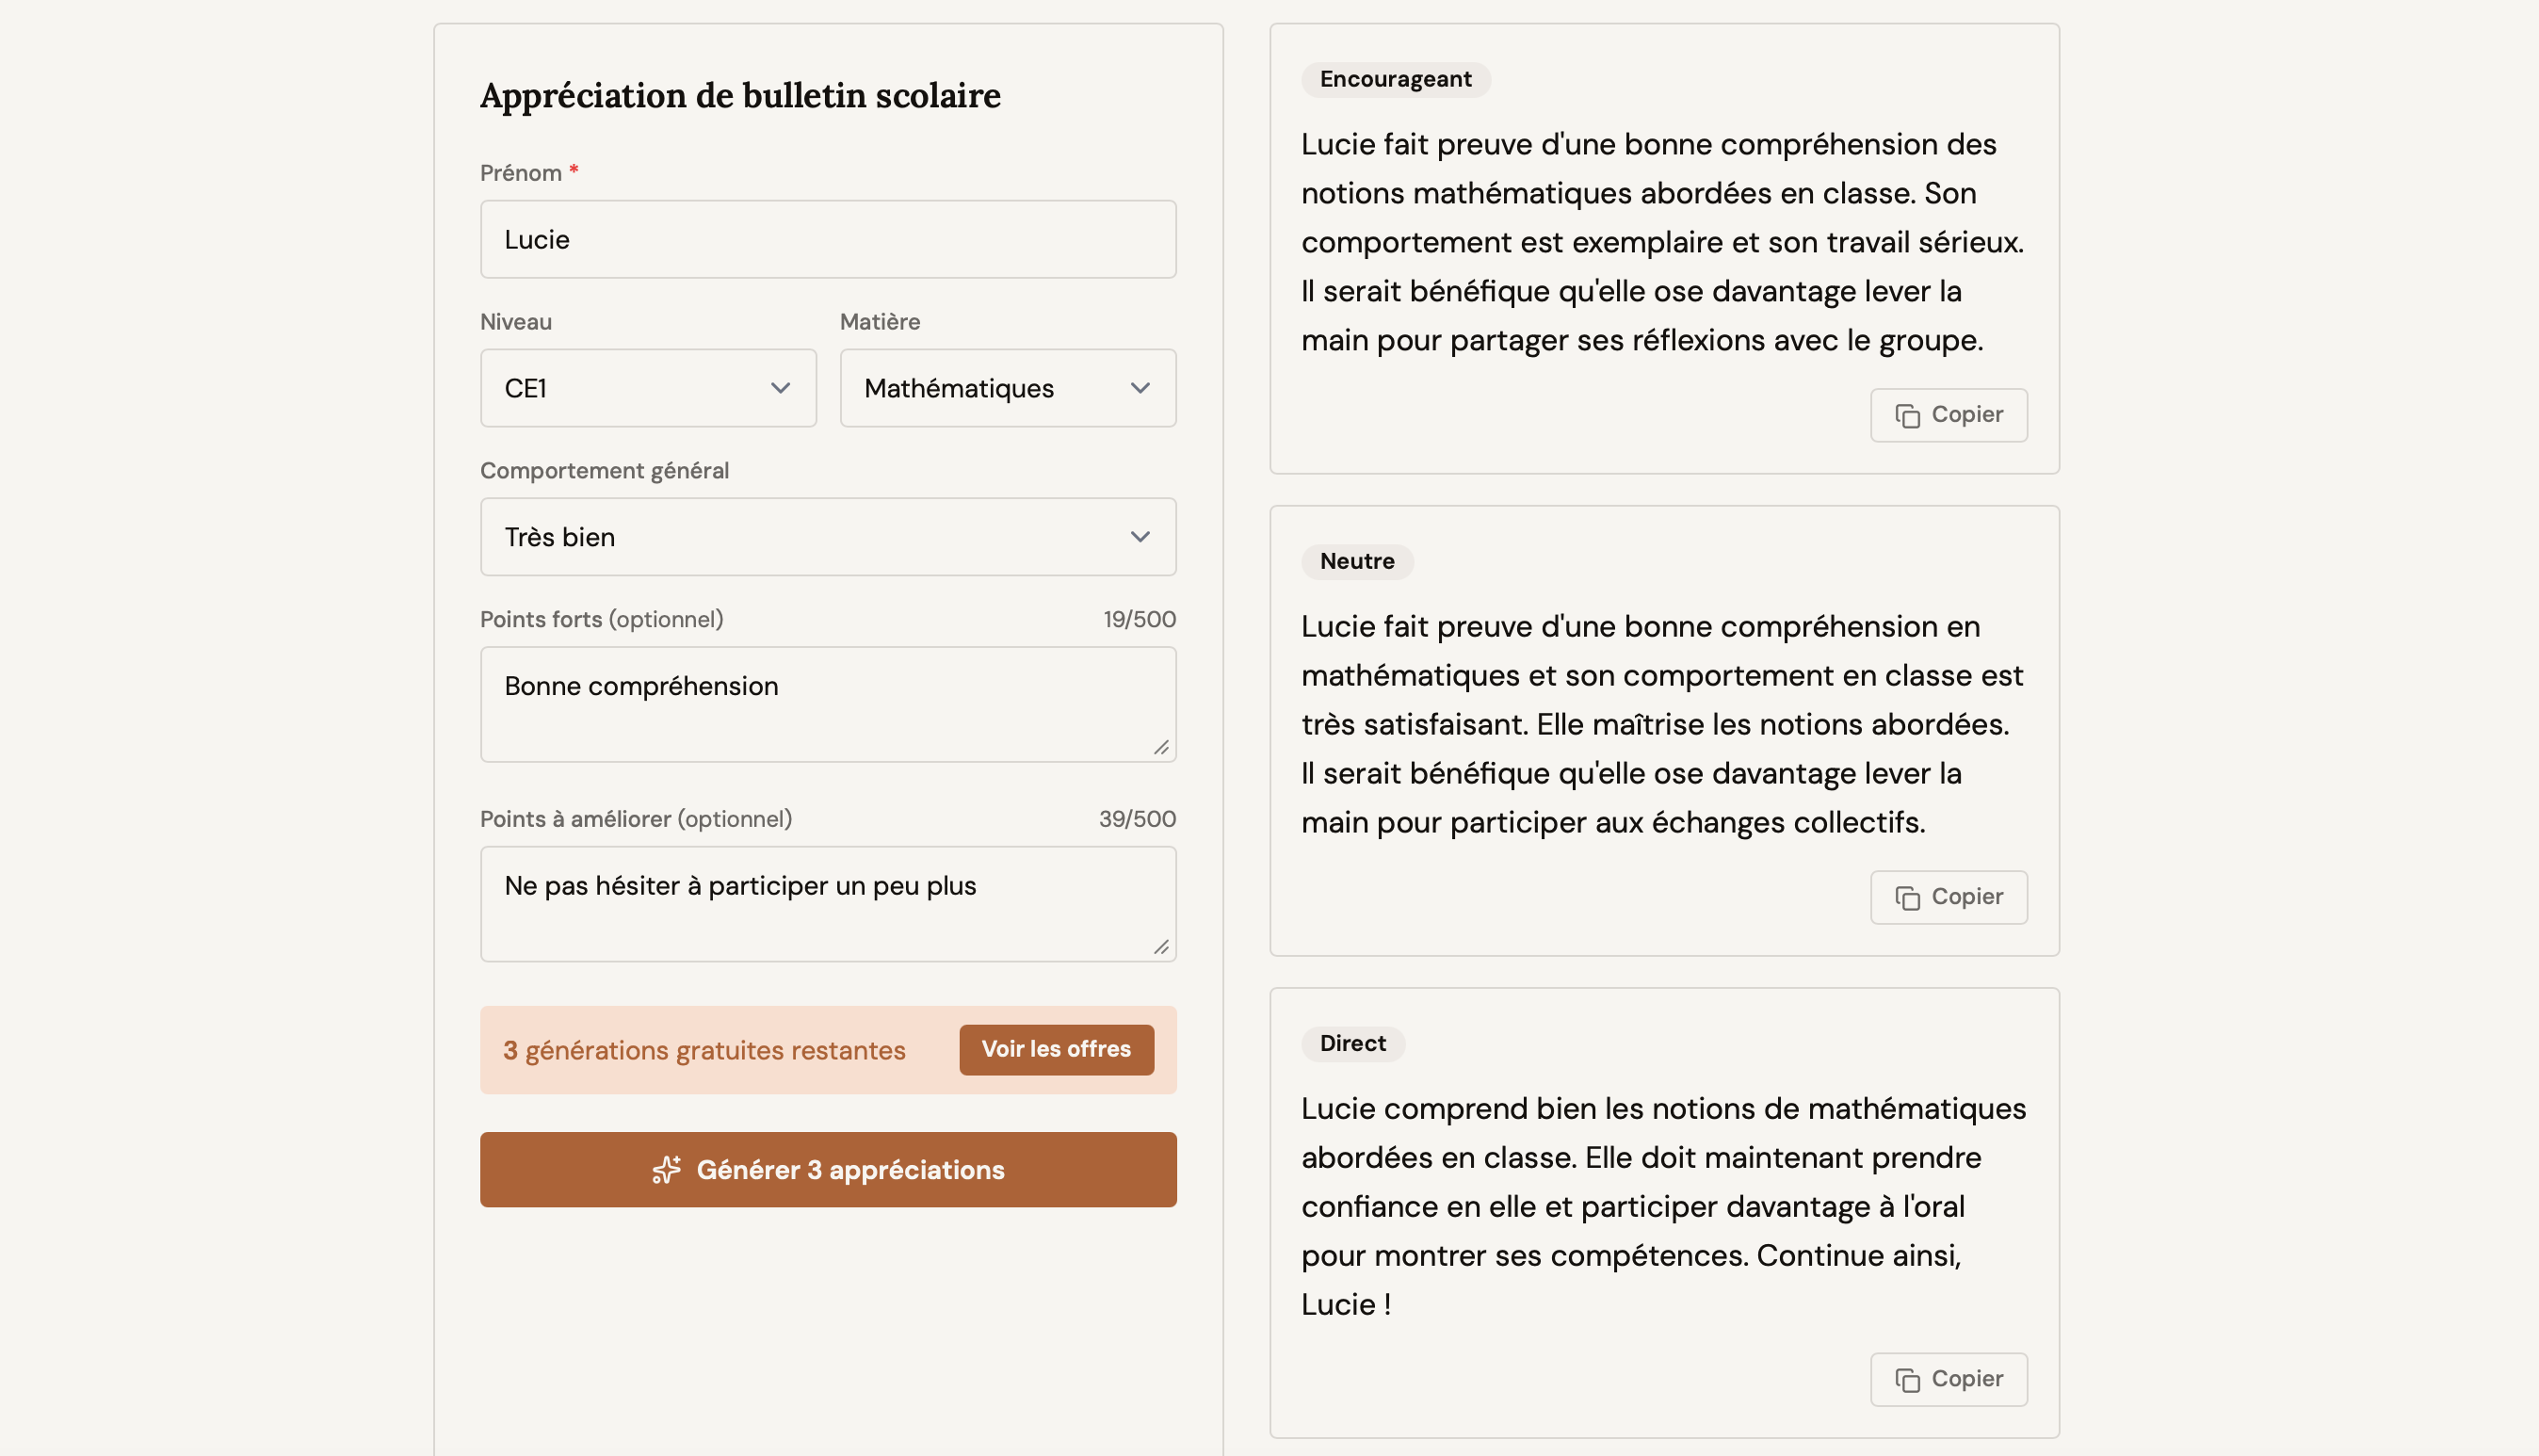The width and height of the screenshot is (2539, 1456).
Task: Click the copy icon in the Encourageant card
Action: pos(1907,415)
